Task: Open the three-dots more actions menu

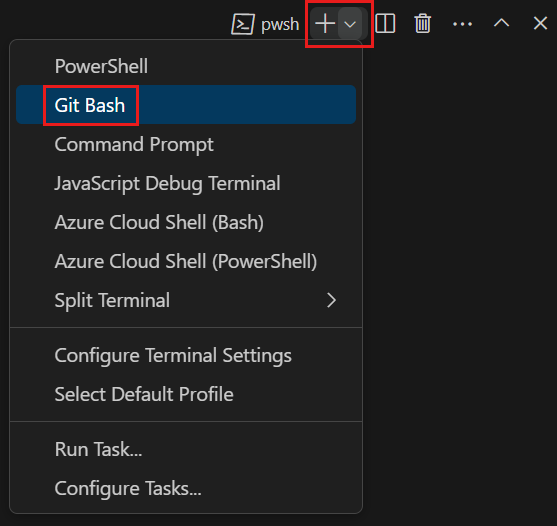Action: click(x=462, y=24)
